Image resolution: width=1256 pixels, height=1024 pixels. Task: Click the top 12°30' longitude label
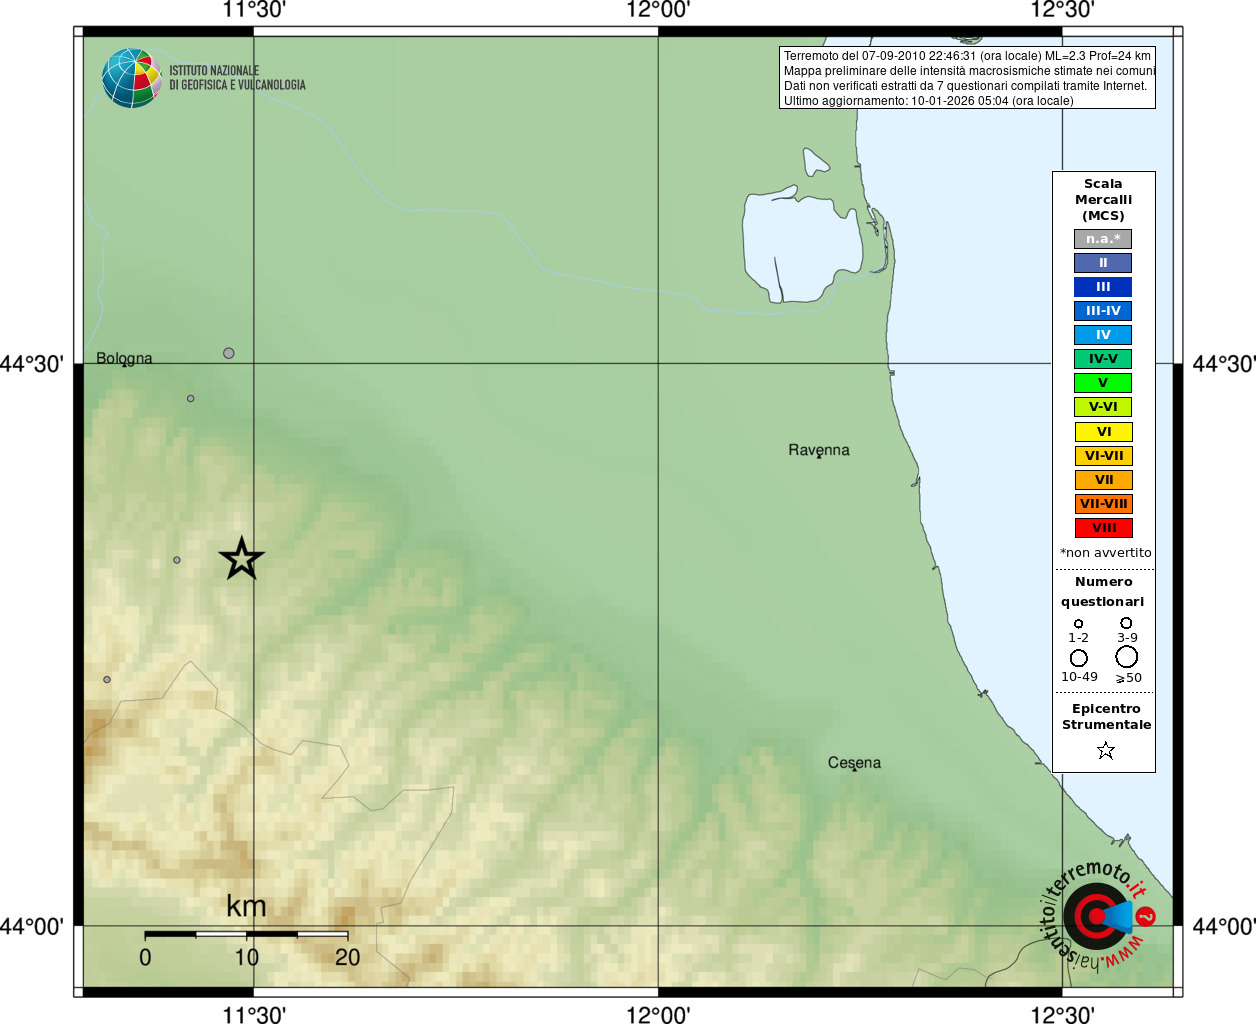[1062, 10]
